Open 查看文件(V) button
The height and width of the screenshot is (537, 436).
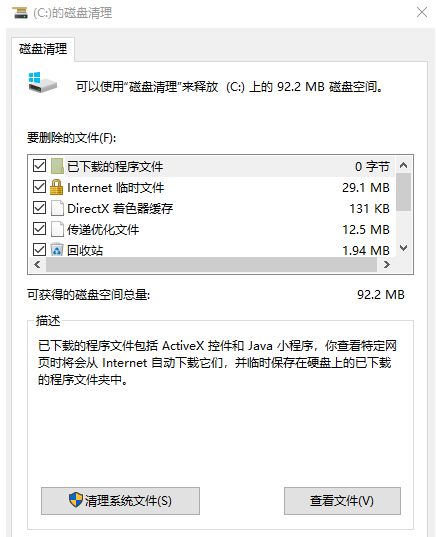point(342,501)
